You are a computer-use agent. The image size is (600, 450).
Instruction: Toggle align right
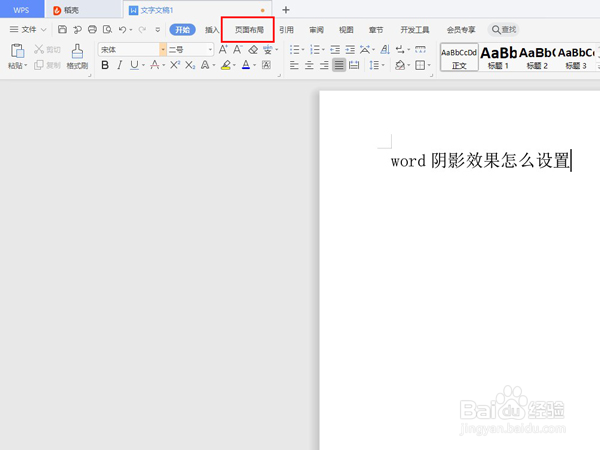324,65
